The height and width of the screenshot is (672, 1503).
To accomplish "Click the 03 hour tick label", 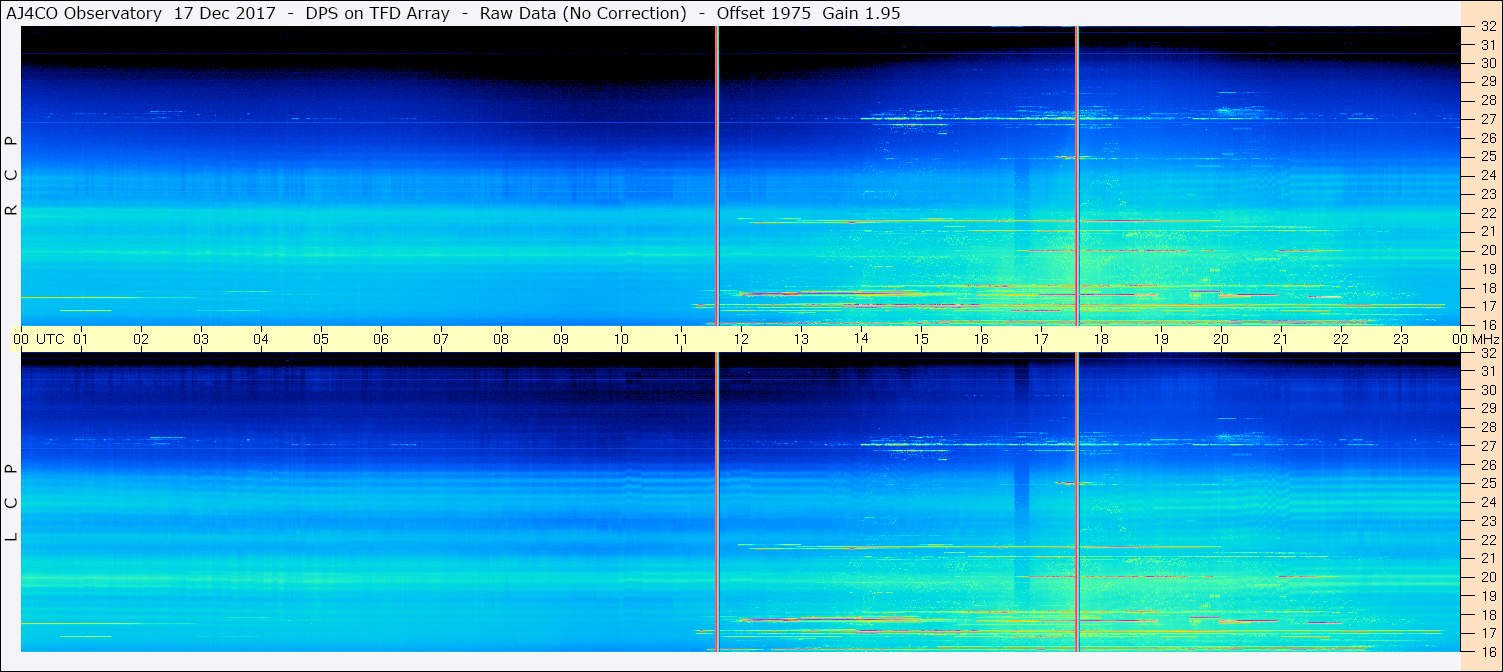I will coord(201,339).
